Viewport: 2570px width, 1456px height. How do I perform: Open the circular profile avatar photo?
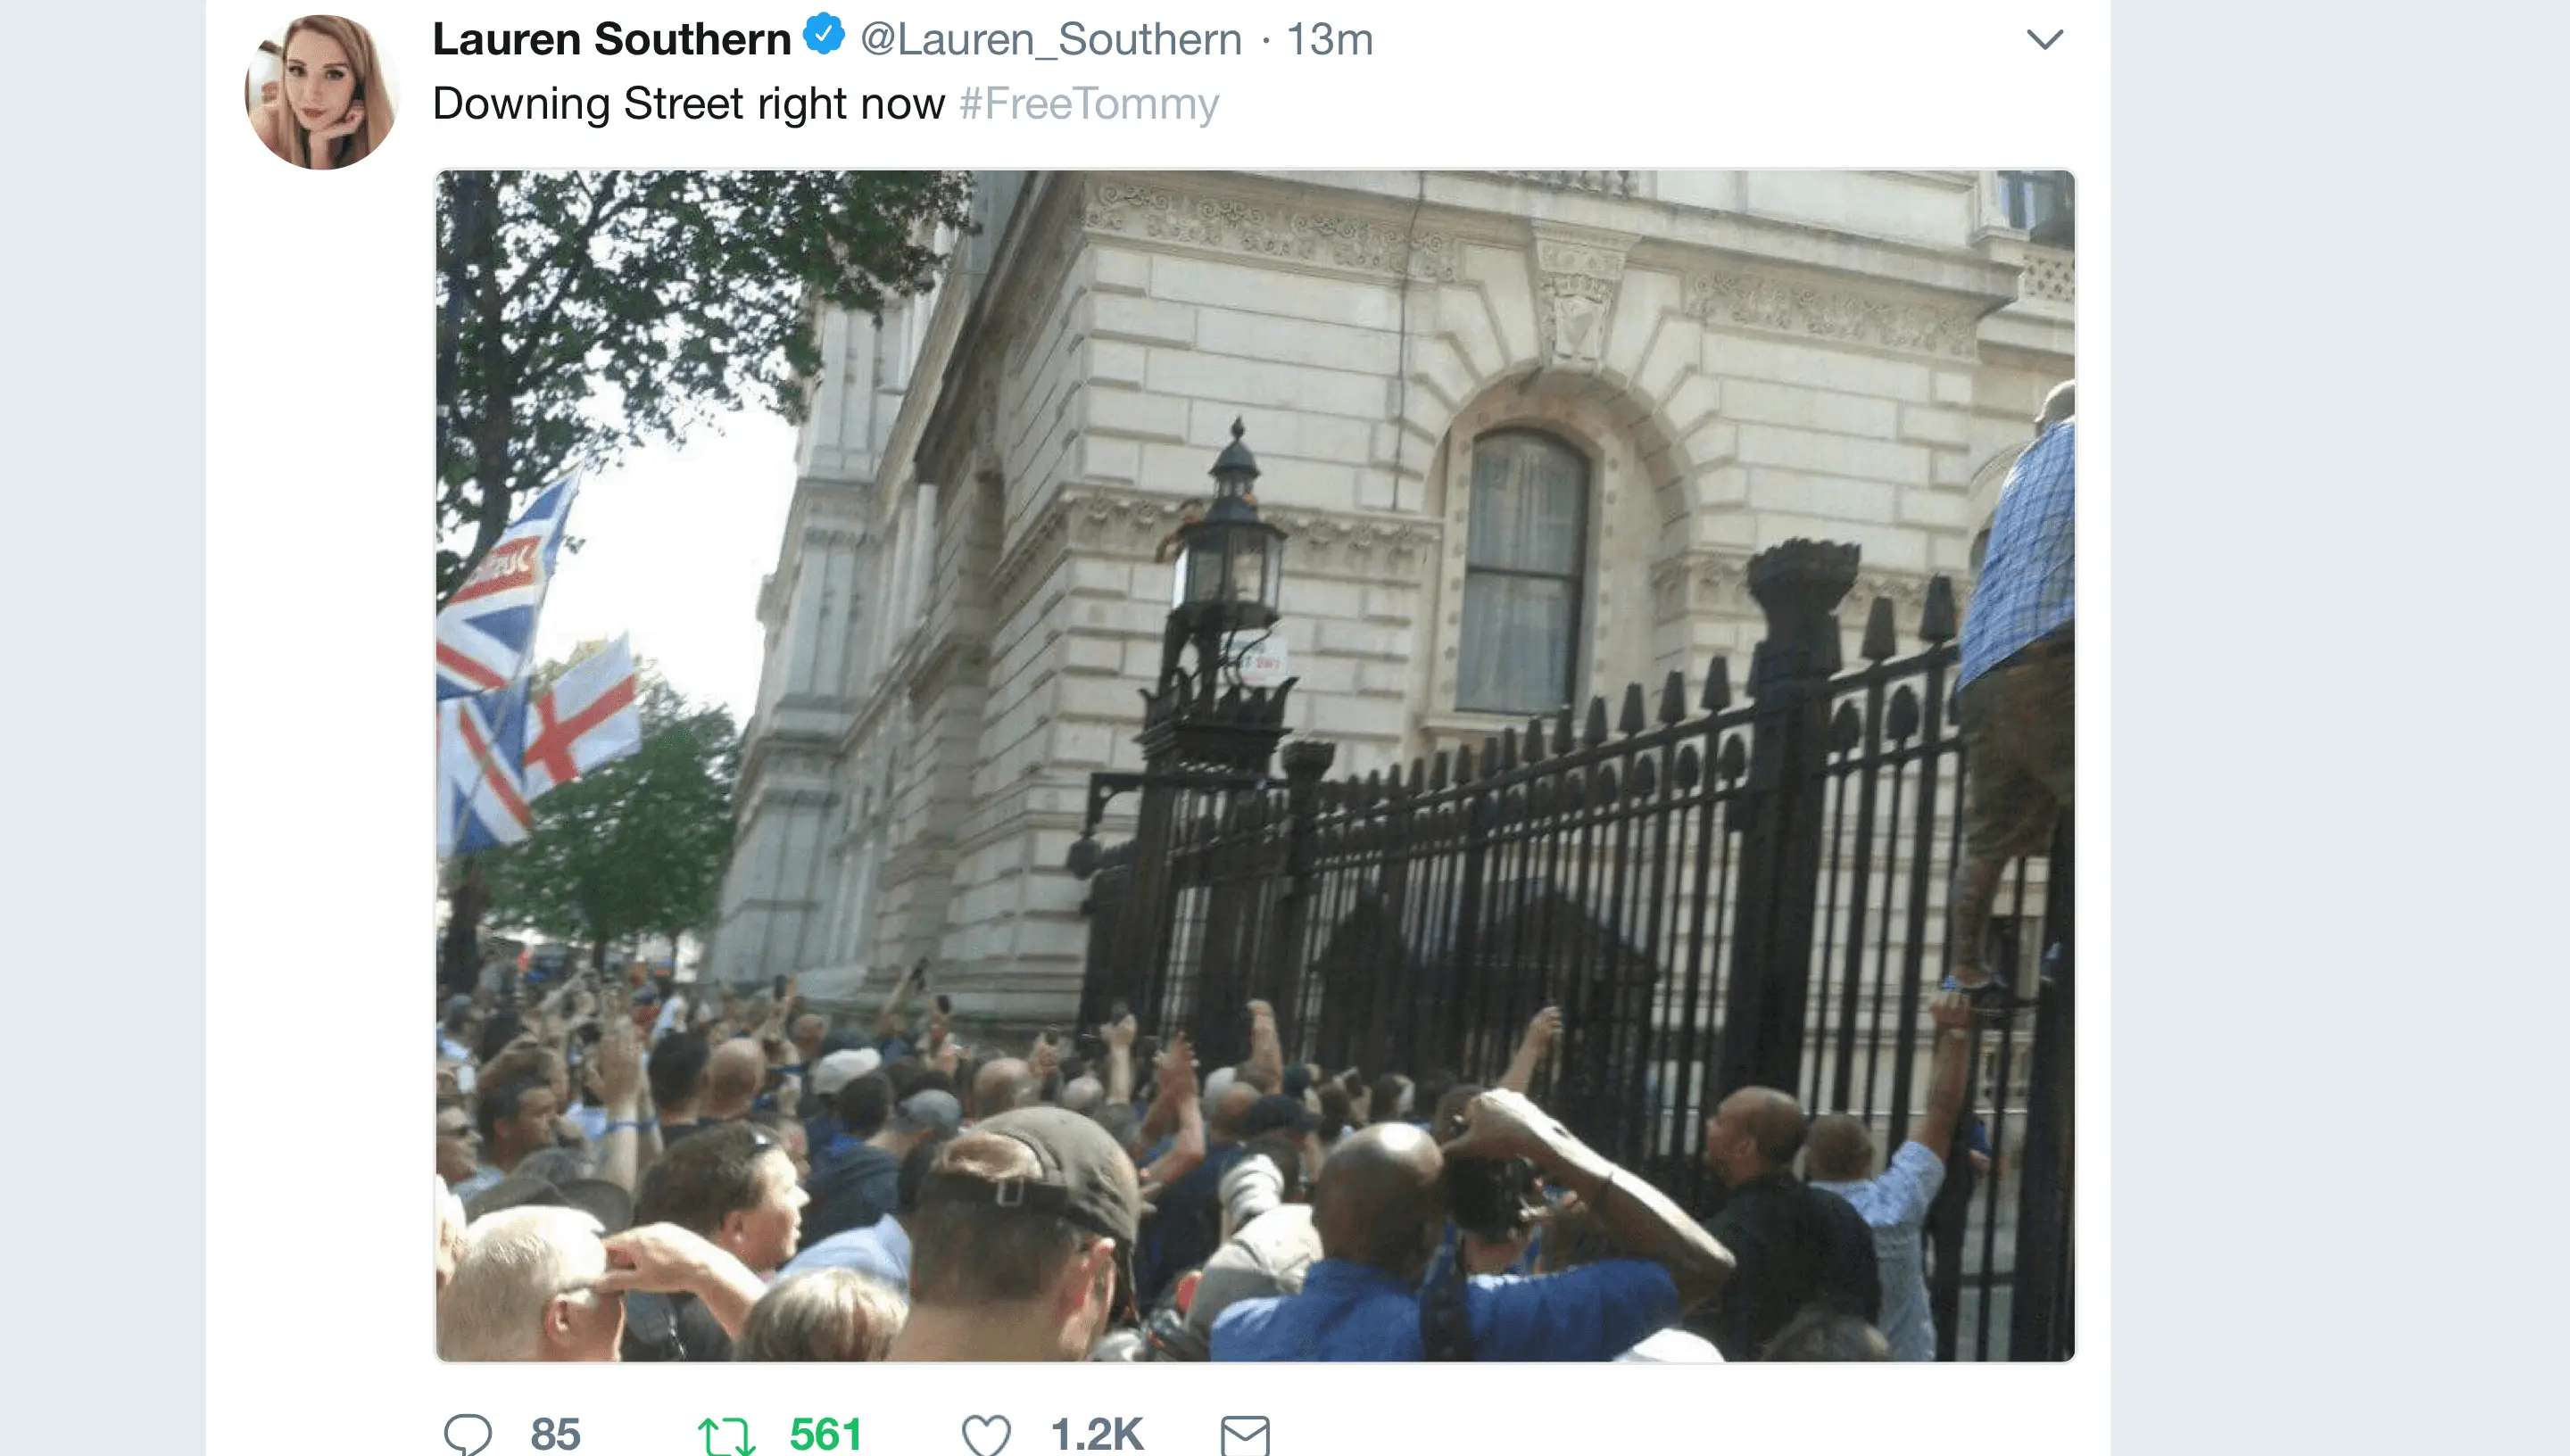[322, 91]
